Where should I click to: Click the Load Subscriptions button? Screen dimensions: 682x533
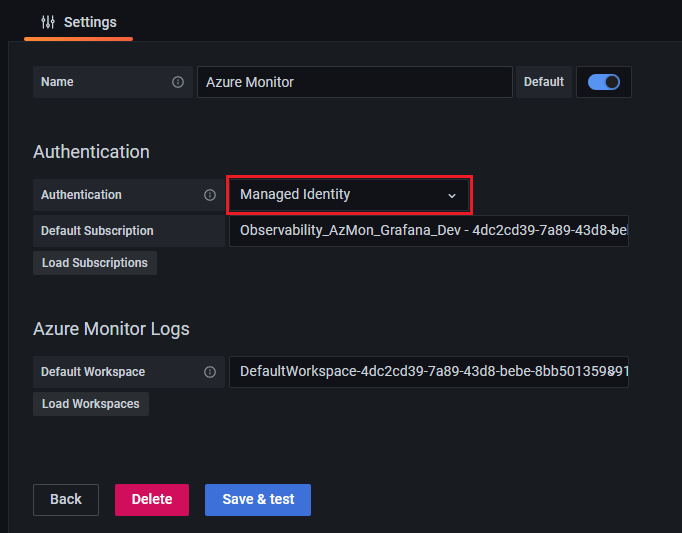95,263
